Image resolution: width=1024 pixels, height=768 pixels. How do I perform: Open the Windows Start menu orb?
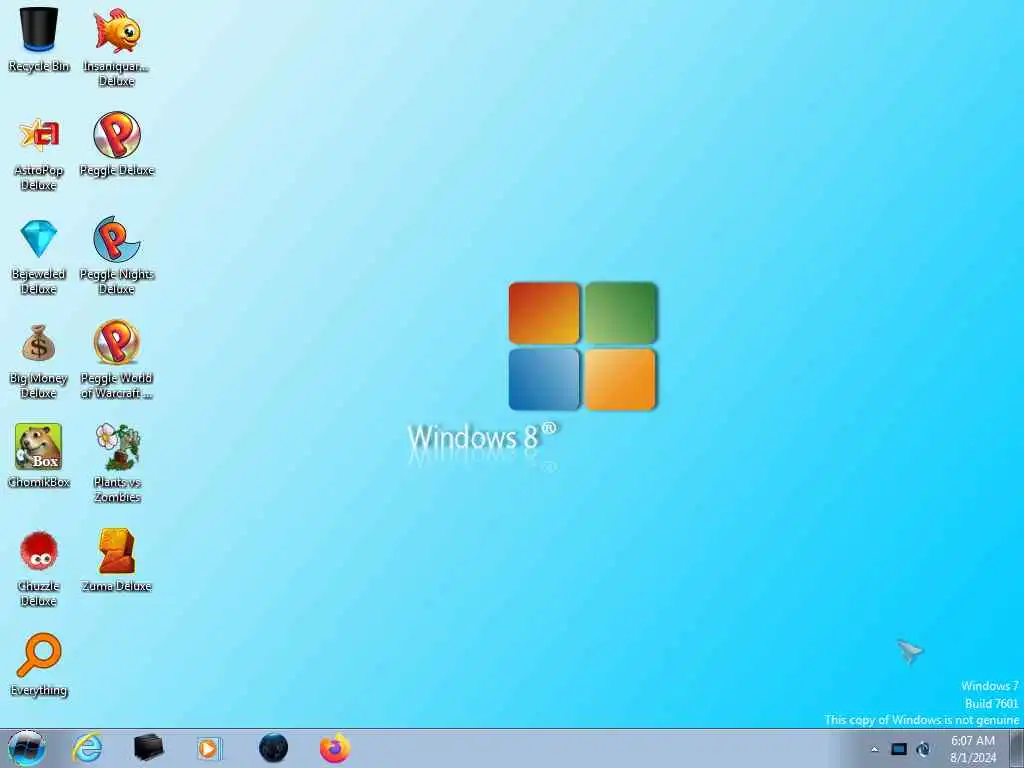[x=27, y=748]
